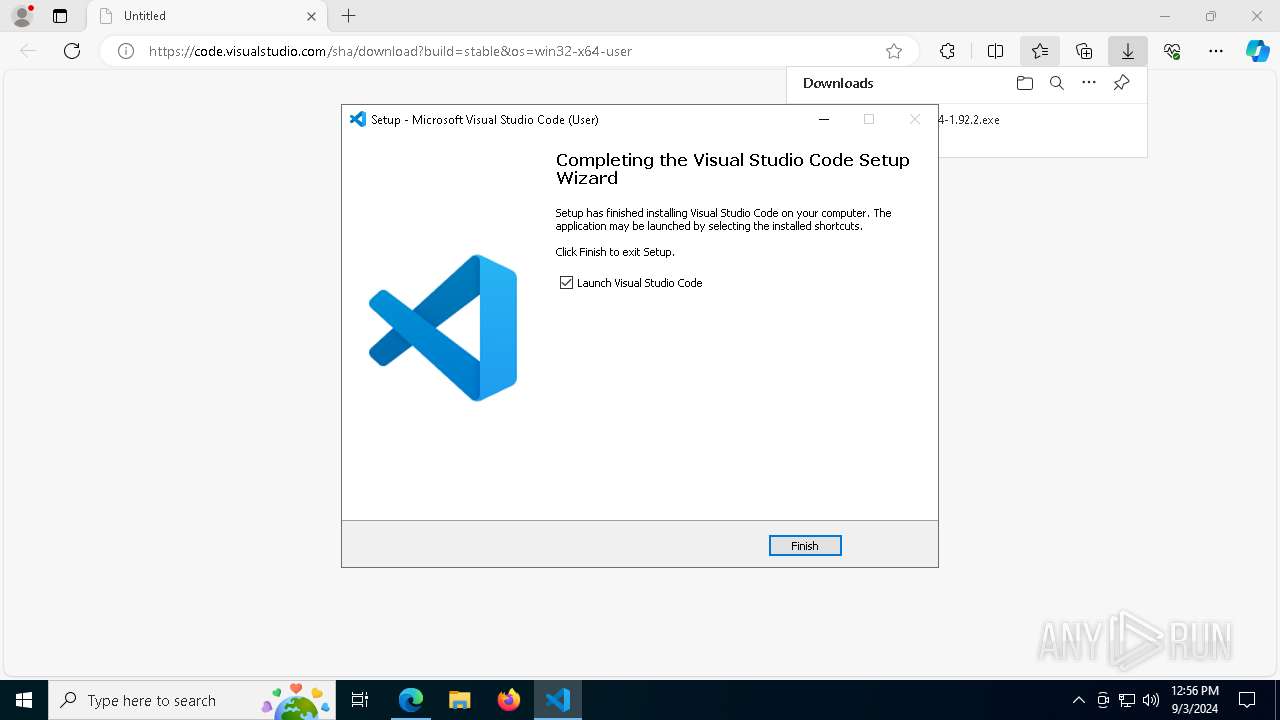Open the volume control tray icon
This screenshot has height=720, width=1280.
click(1150, 700)
